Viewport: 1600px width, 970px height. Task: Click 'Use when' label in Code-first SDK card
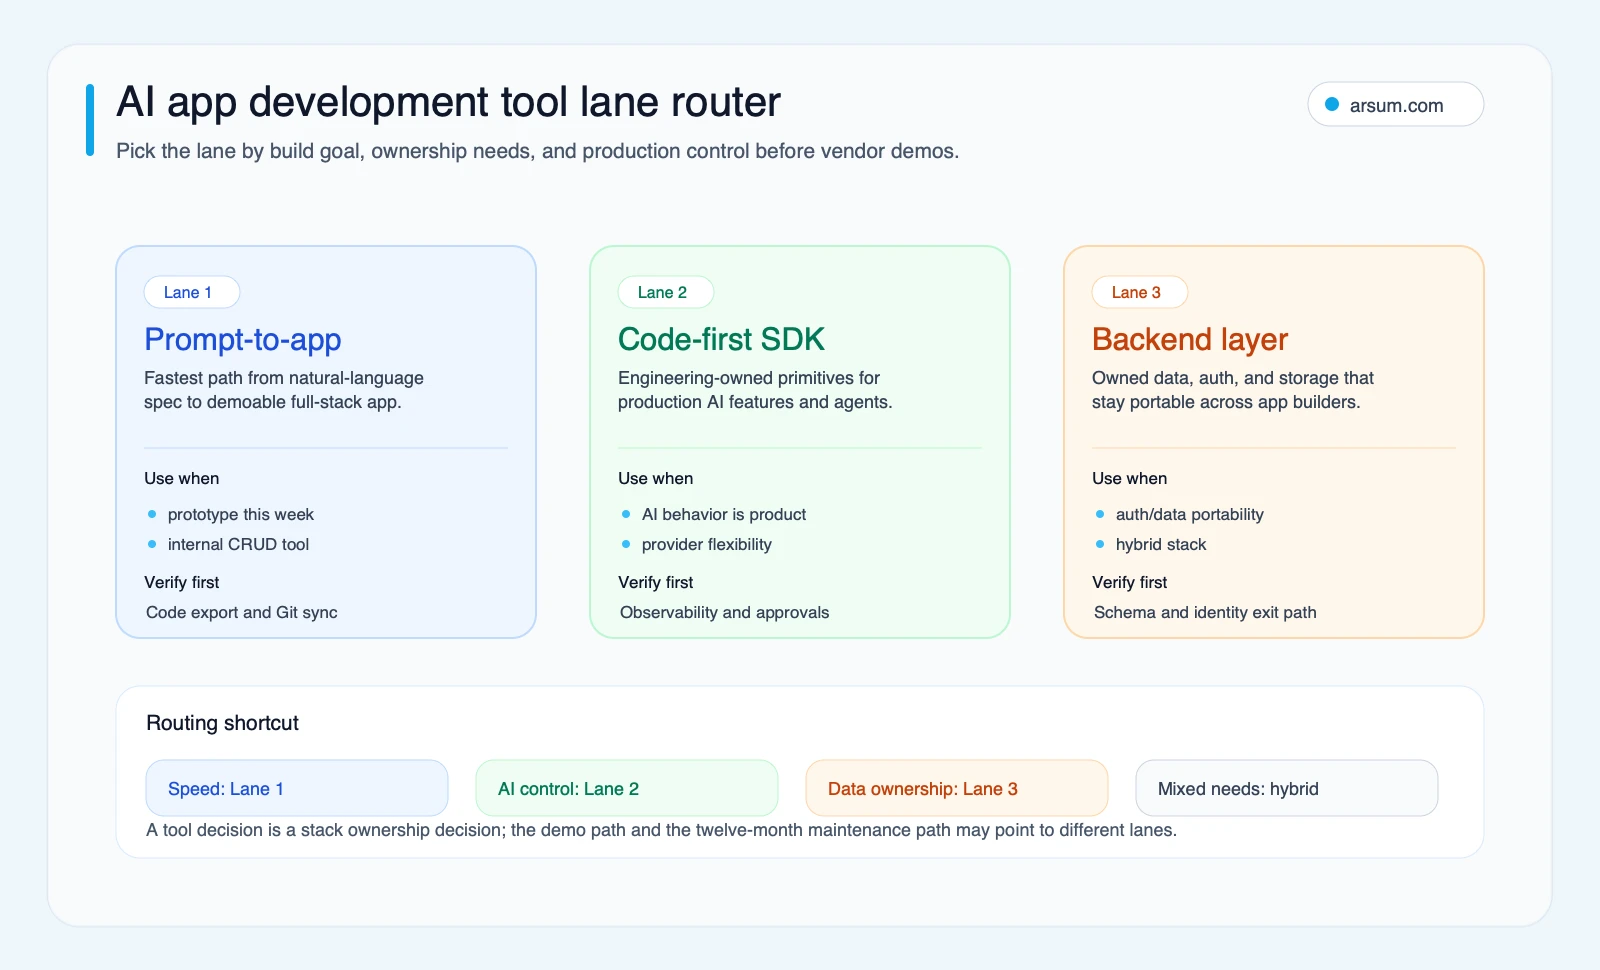[x=656, y=478]
